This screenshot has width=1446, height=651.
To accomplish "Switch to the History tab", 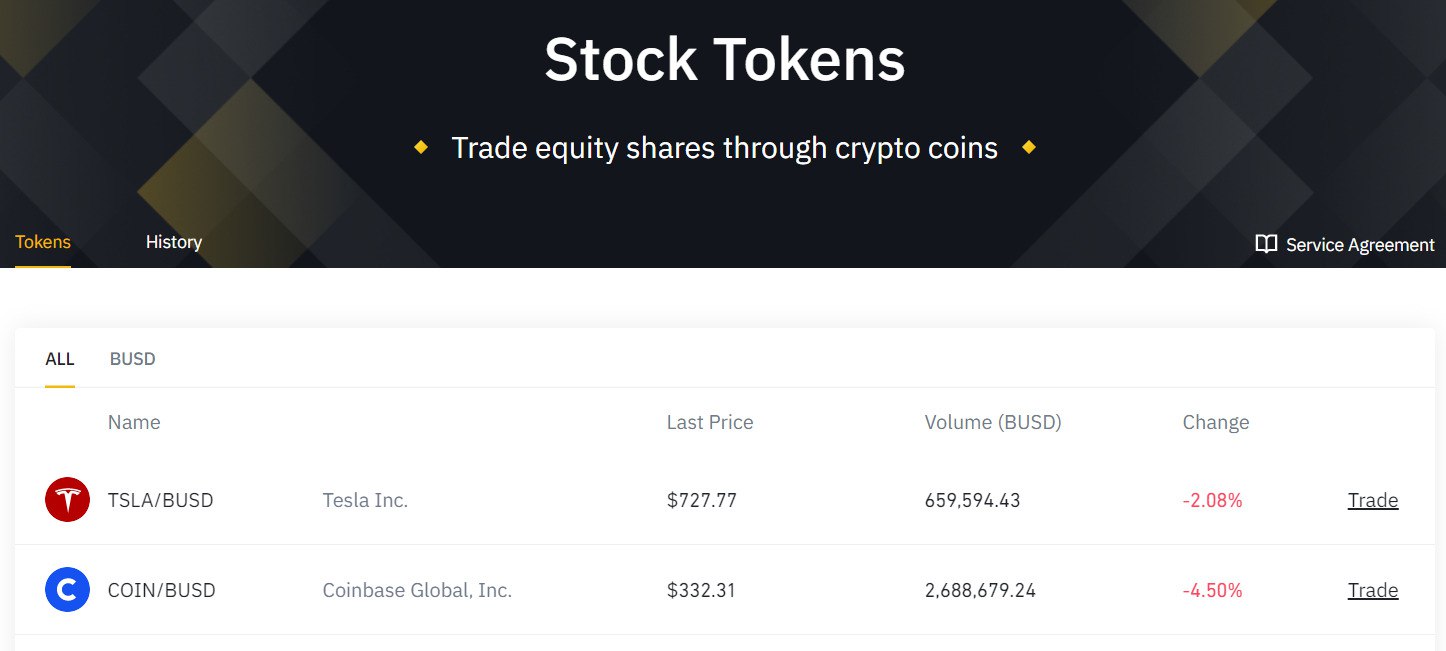I will click(x=174, y=242).
